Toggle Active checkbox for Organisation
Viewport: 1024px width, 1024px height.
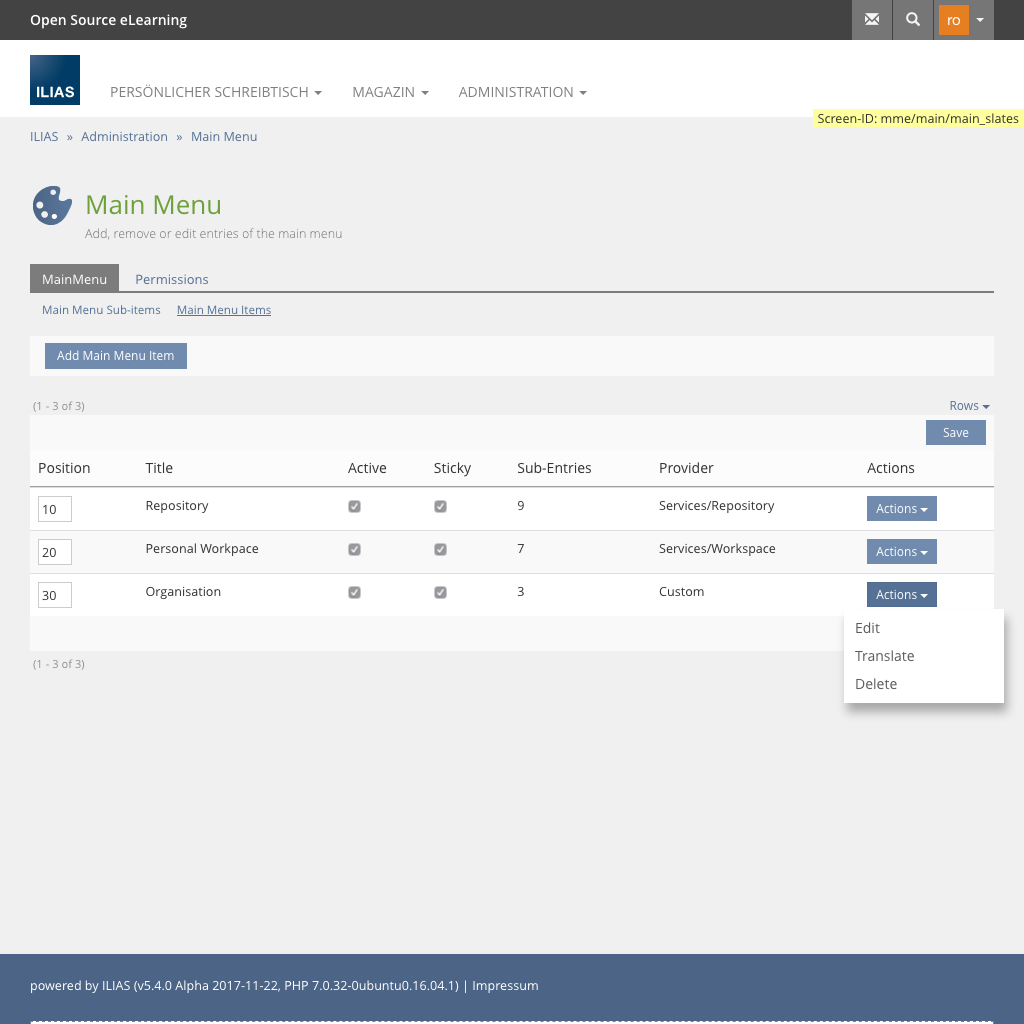point(354,593)
